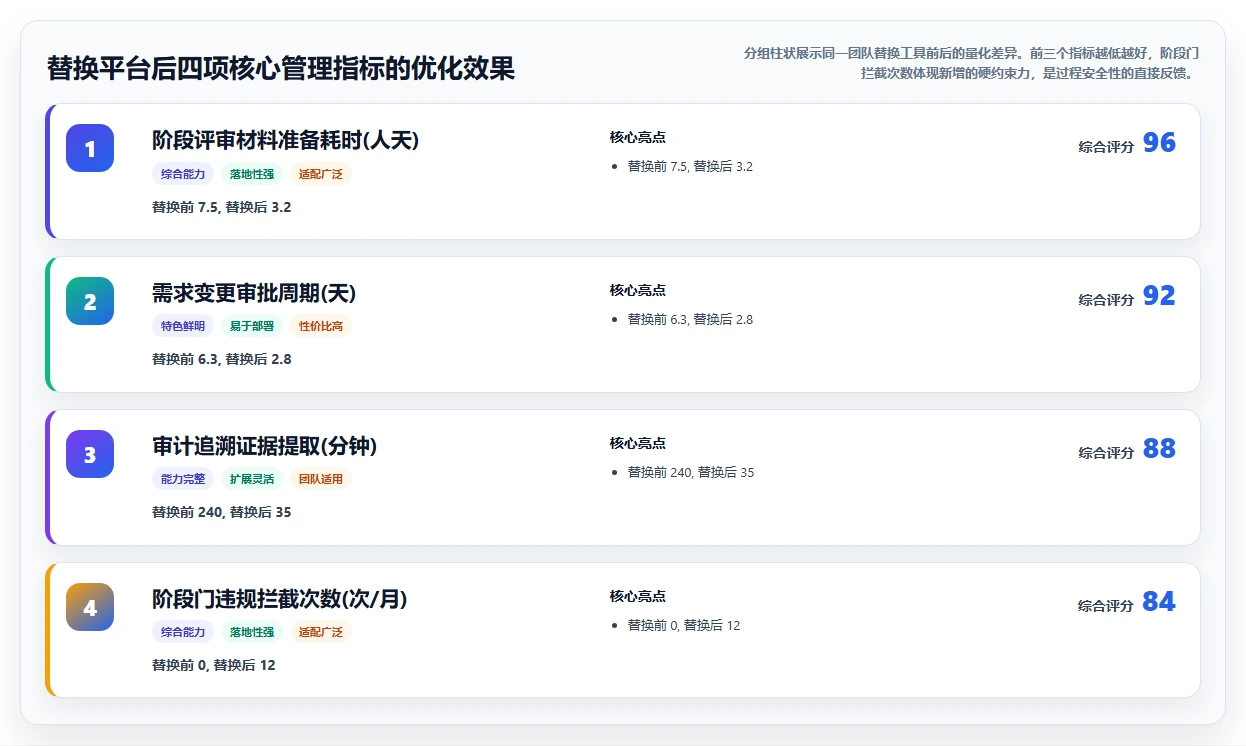Click 综合评分 label beside score 92
The image size is (1246, 746).
tap(1106, 300)
